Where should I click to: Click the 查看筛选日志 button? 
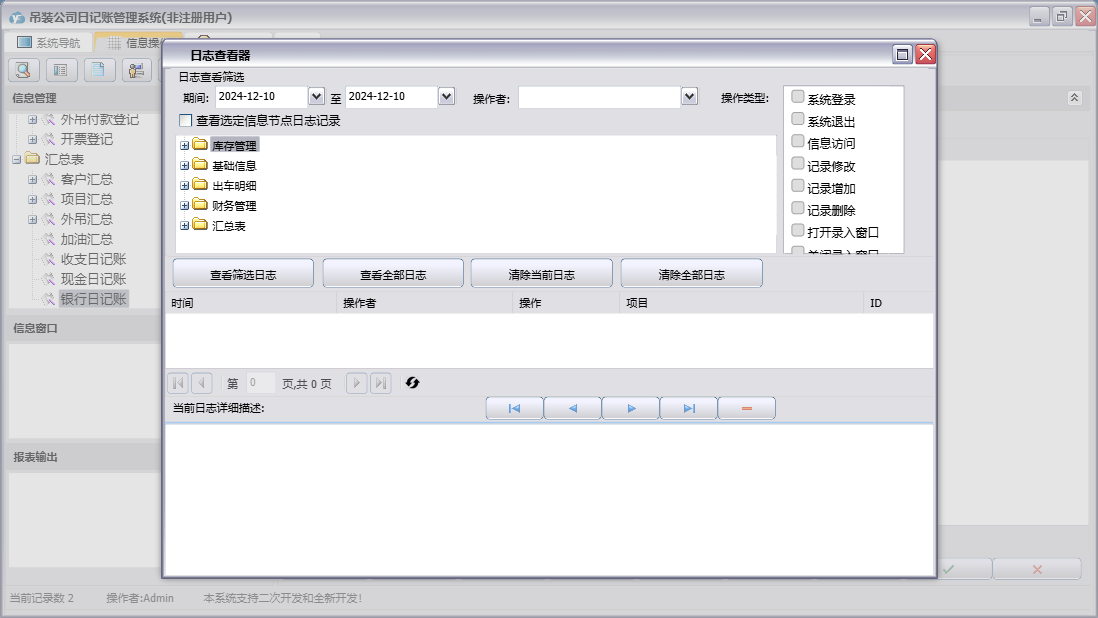pos(243,274)
